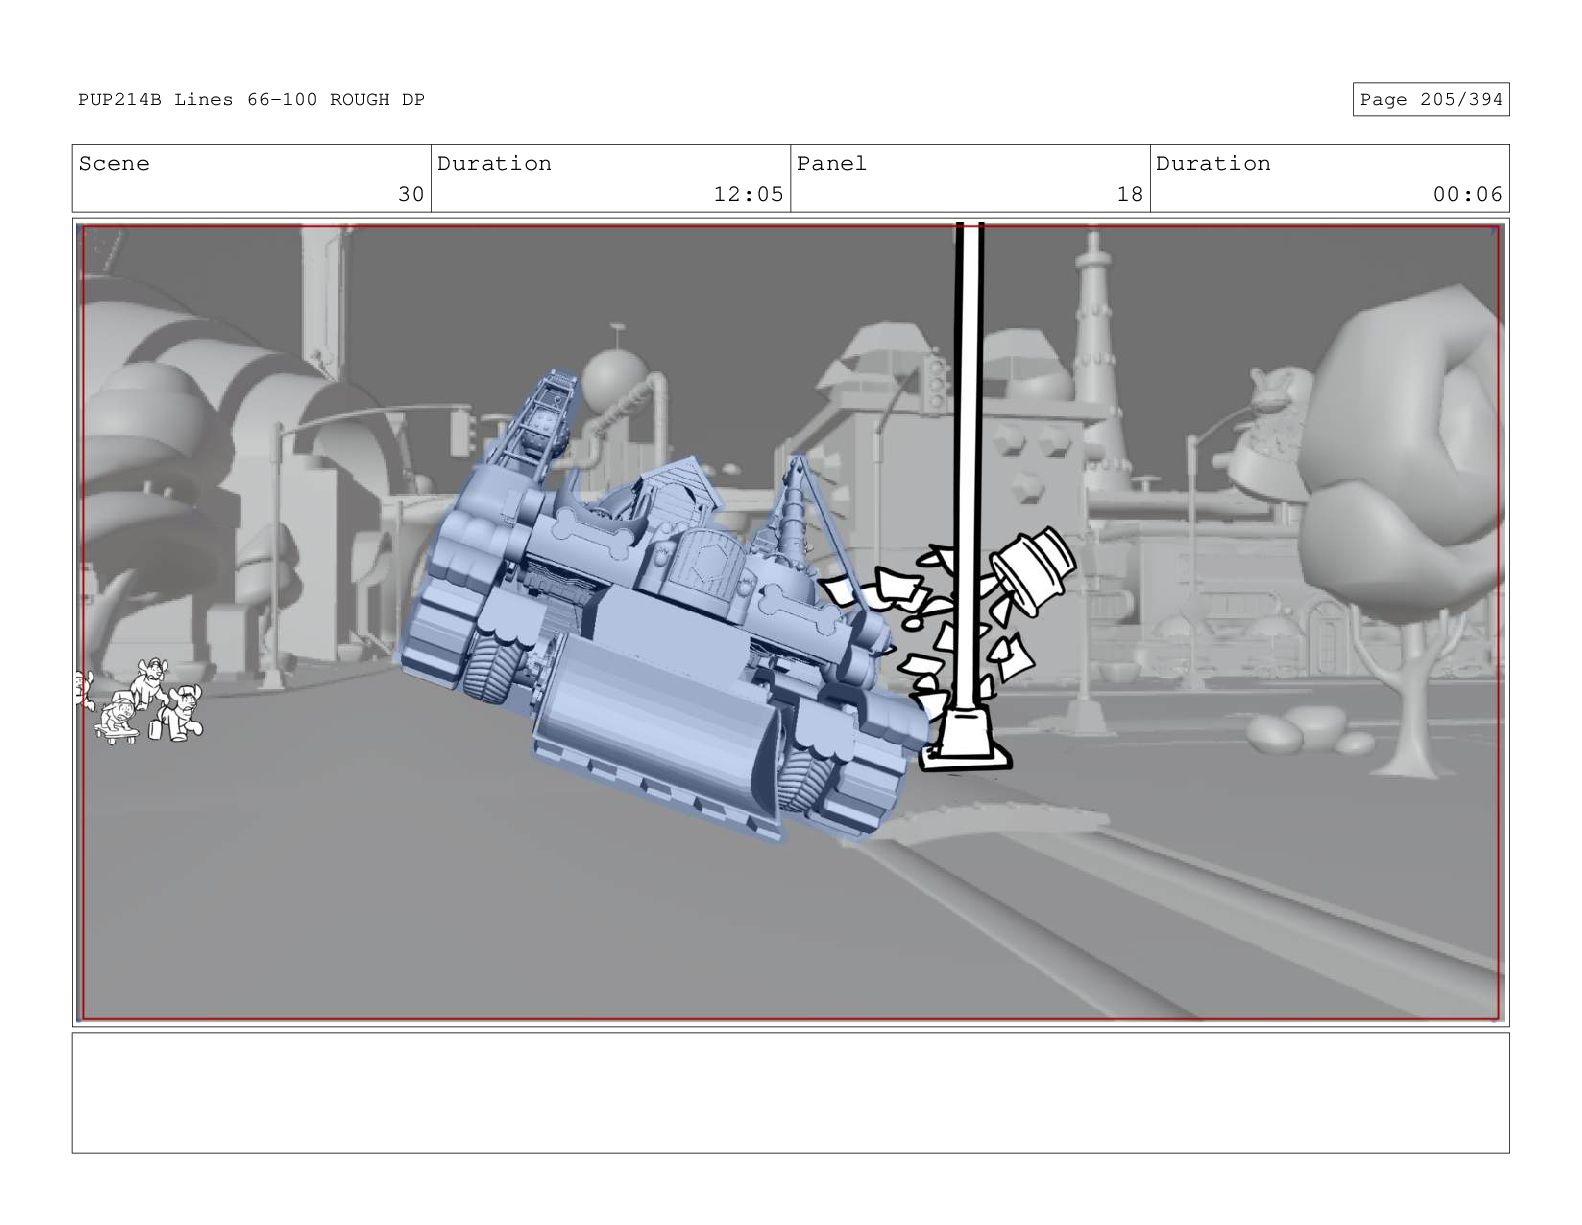Click the storyboard panel image of the tilted bulldozer
The height and width of the screenshot is (1225, 1582).
pos(790,622)
